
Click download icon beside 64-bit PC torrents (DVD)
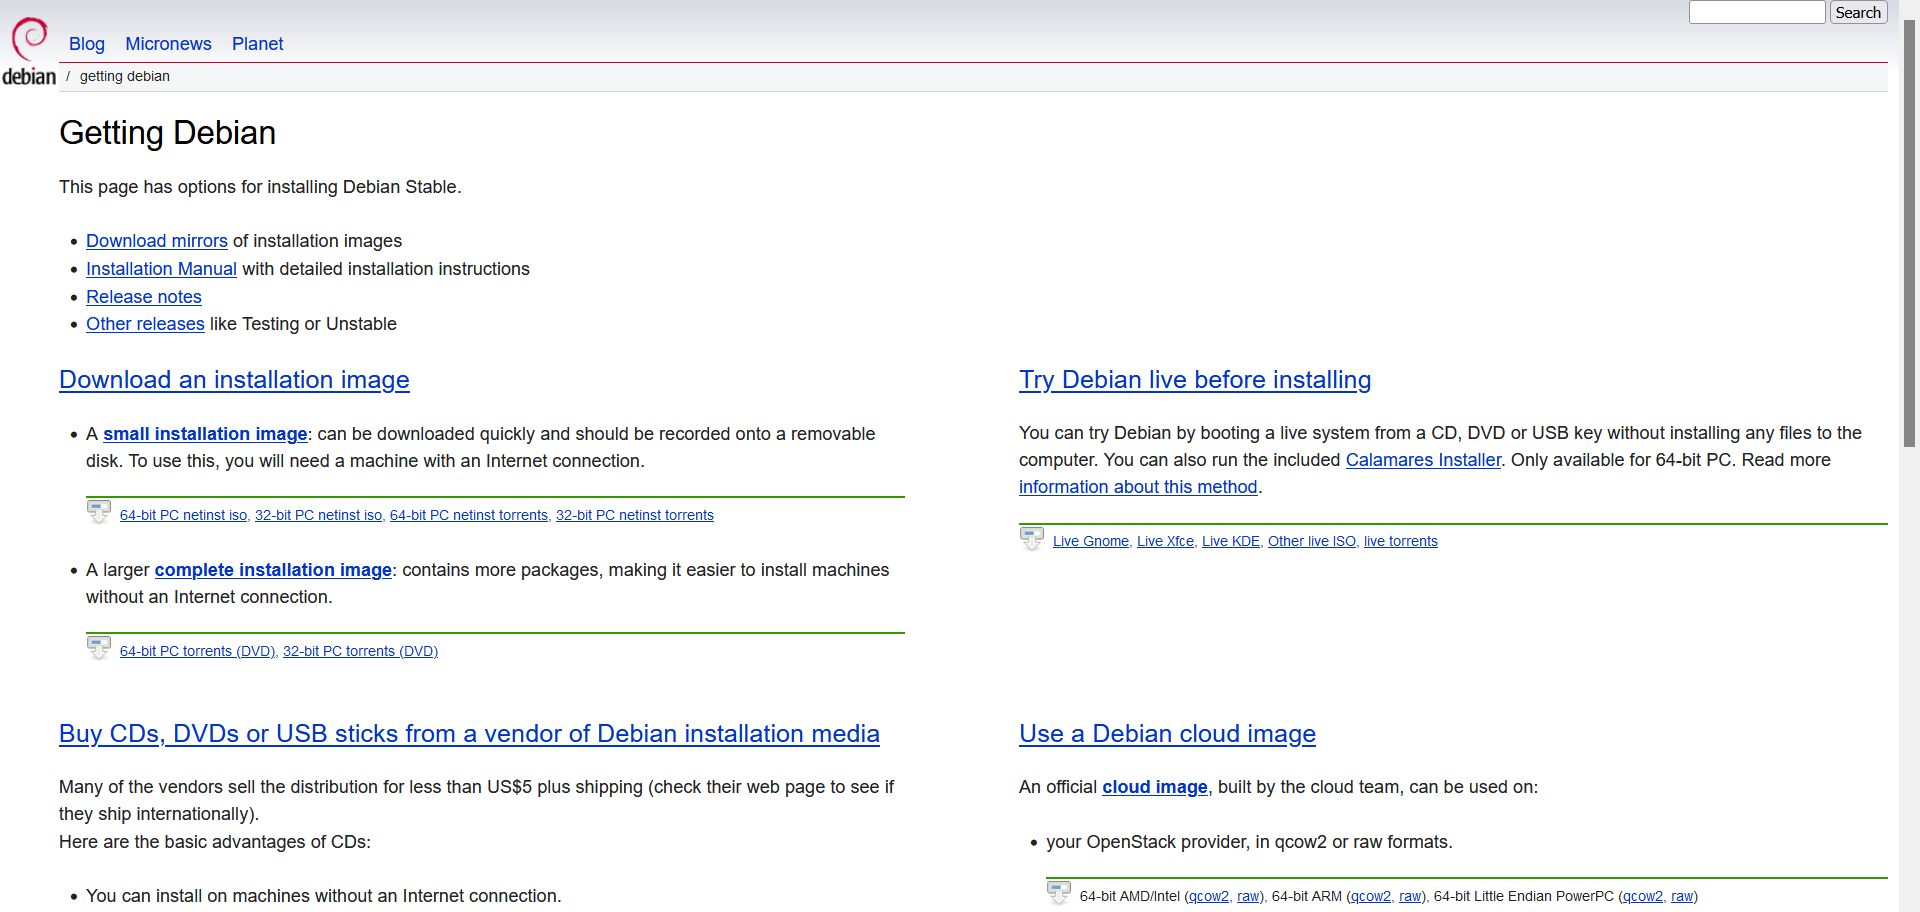click(99, 648)
